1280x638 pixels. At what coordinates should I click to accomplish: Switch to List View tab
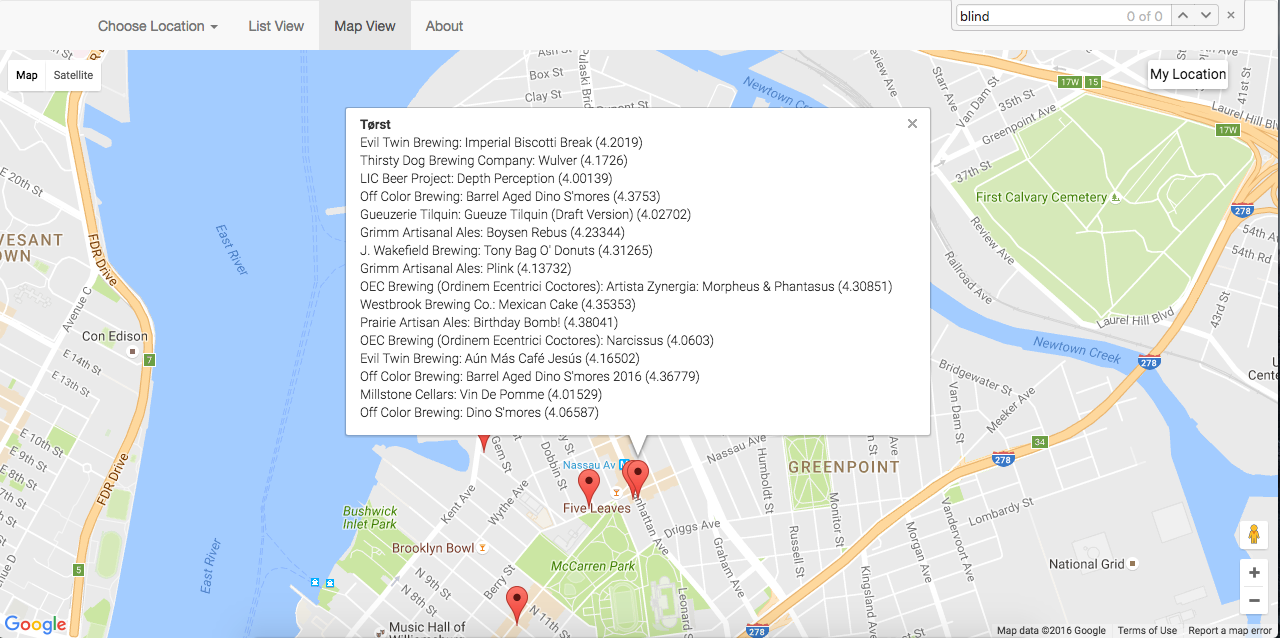pos(276,26)
